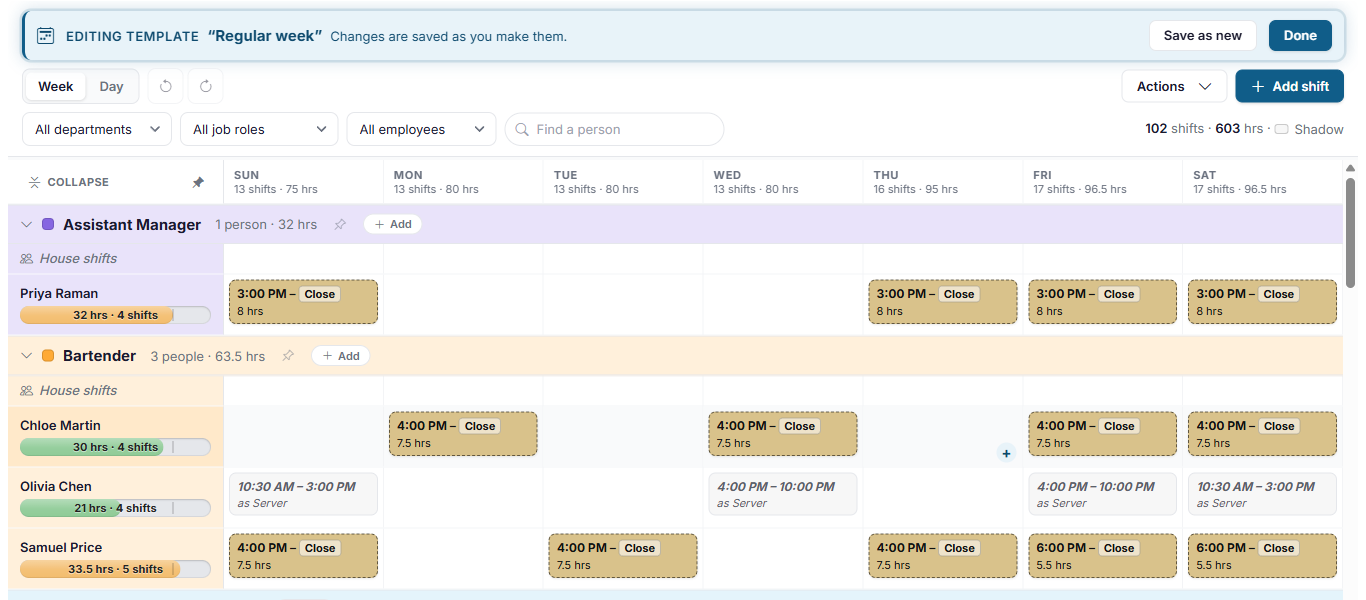The height and width of the screenshot is (600, 1366).
Task: Click the TUE column header
Action: 623,182
